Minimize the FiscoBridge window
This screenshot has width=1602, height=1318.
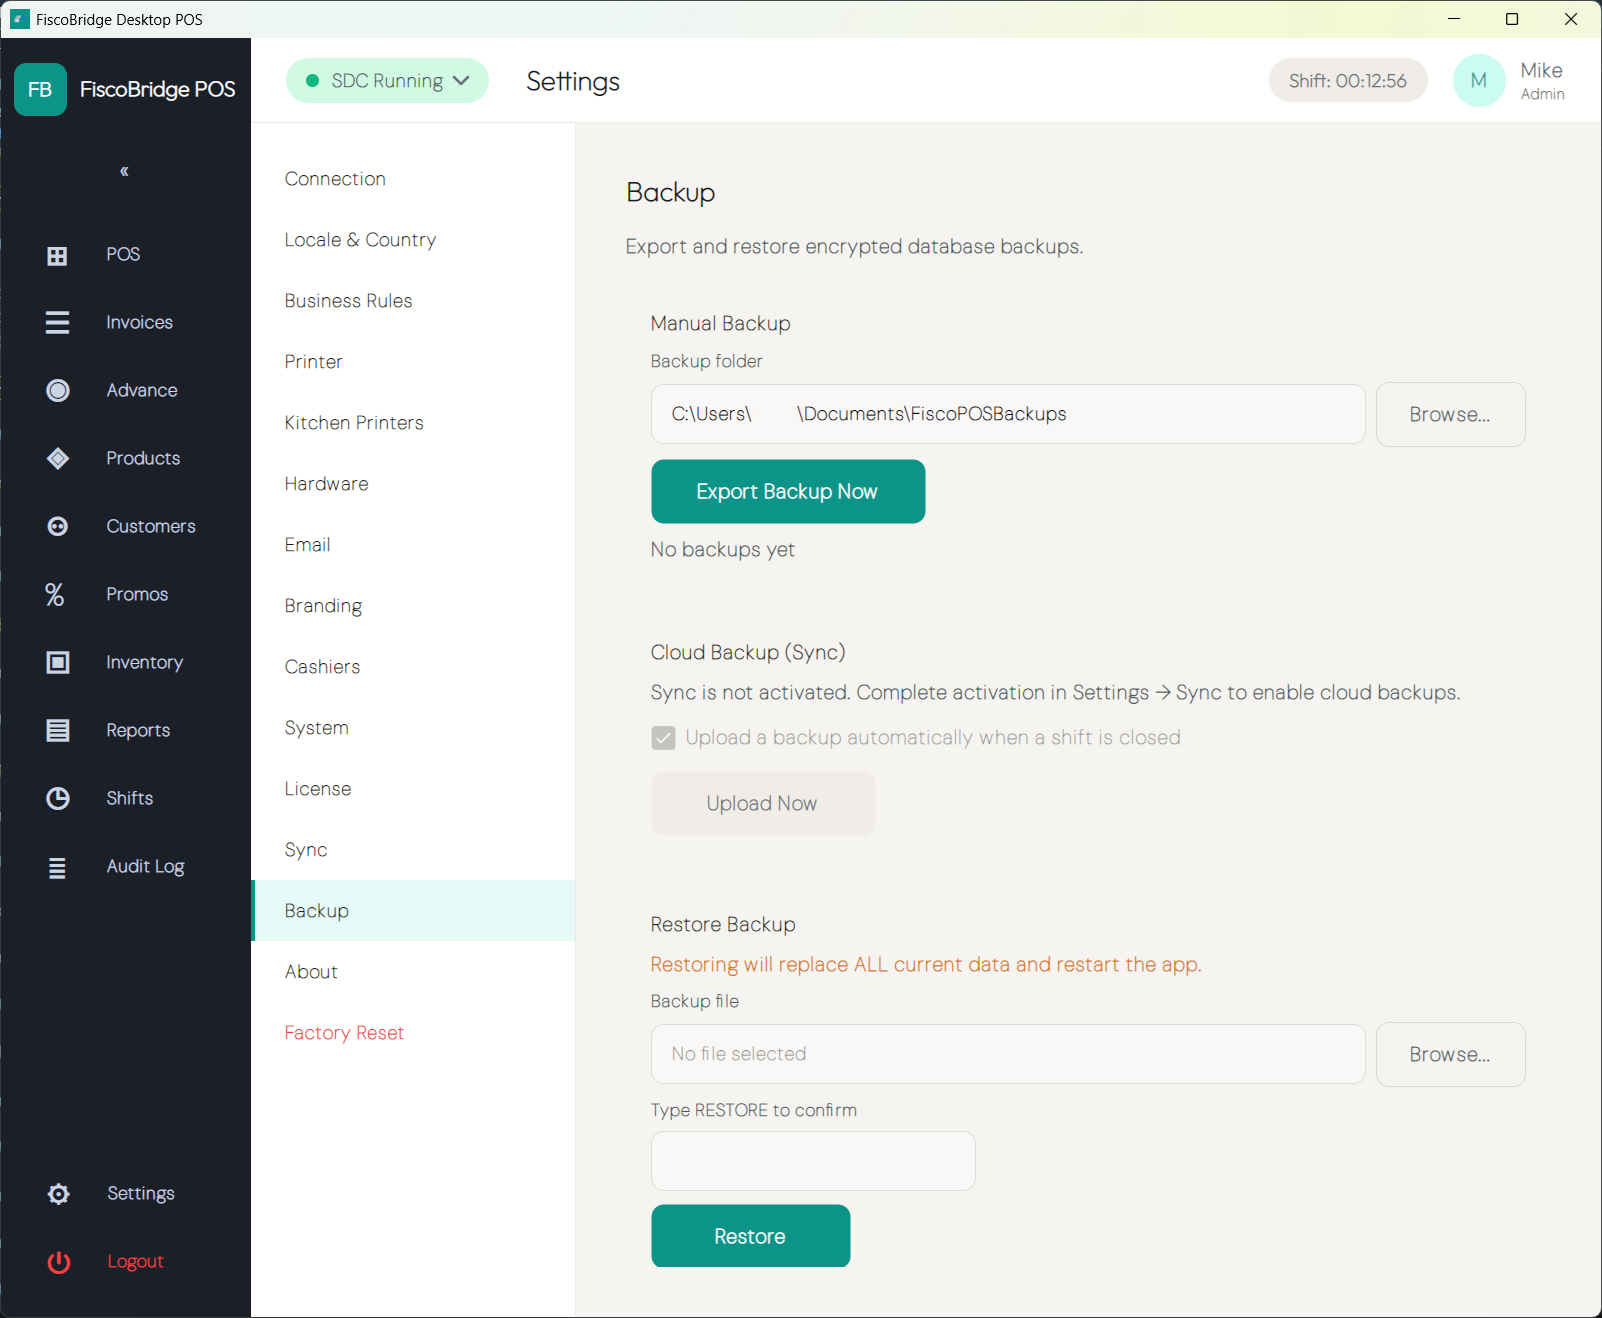pos(1454,19)
